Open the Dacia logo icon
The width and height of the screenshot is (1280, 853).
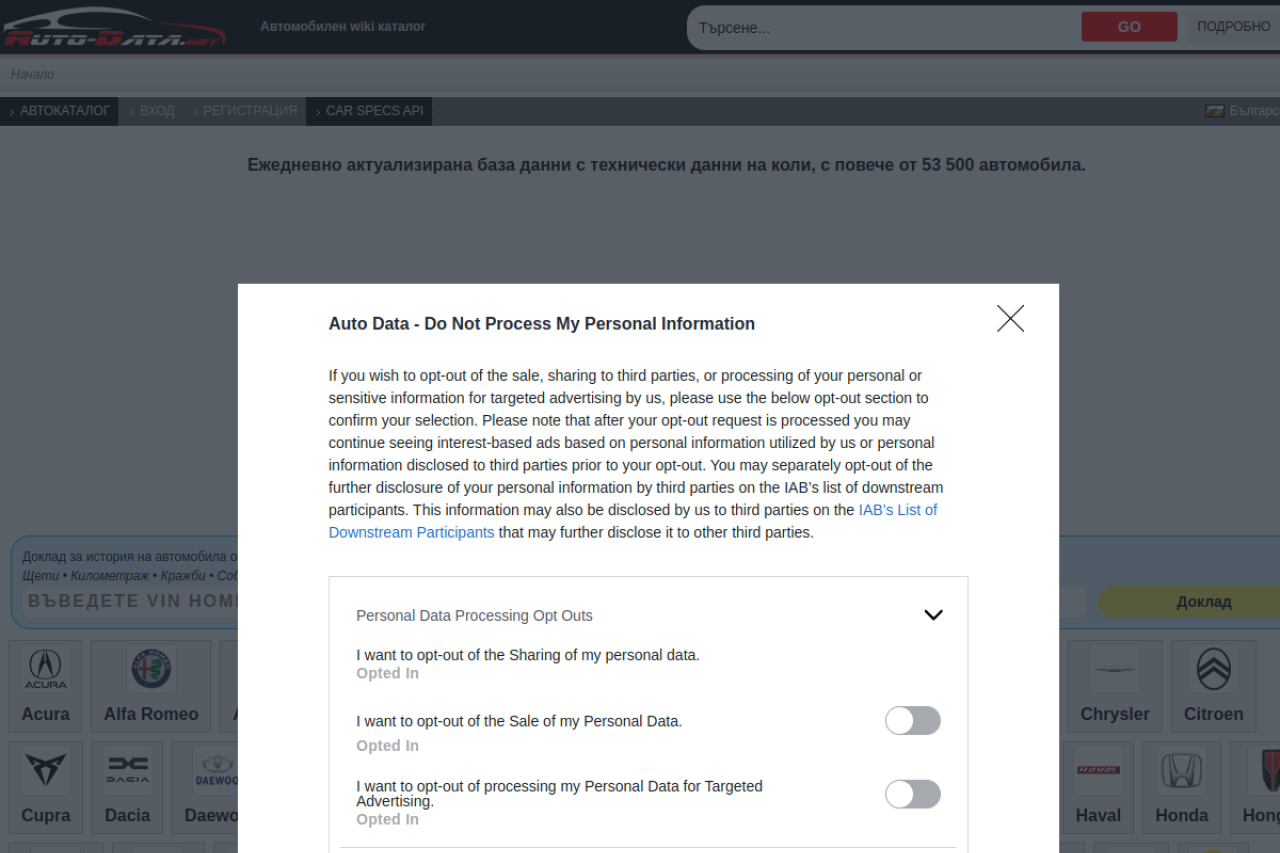(127, 770)
